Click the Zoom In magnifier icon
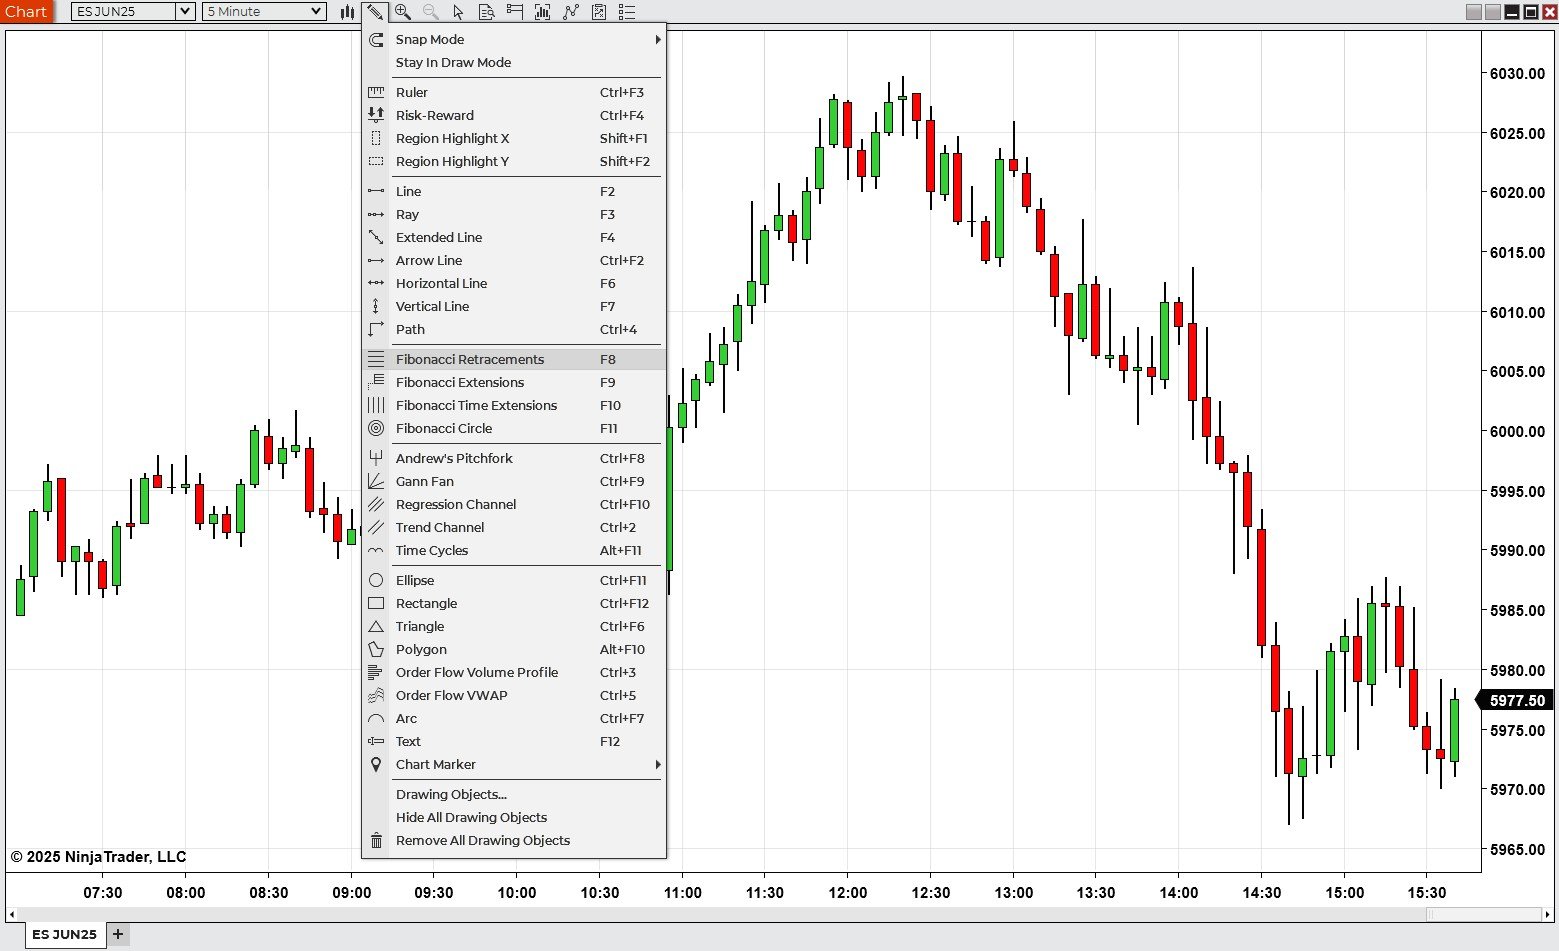 click(403, 12)
